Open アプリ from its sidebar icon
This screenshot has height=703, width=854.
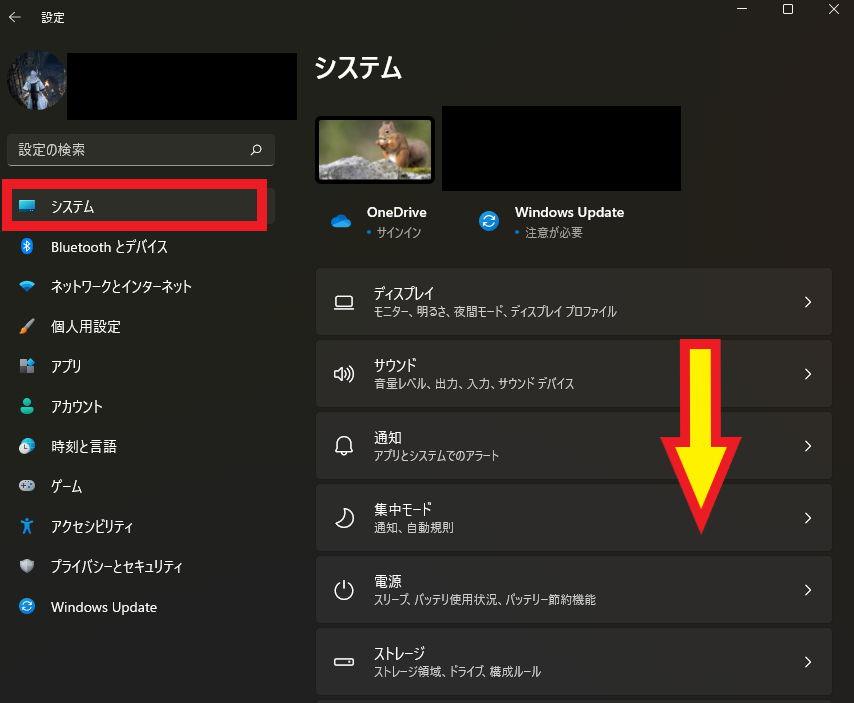[27, 367]
